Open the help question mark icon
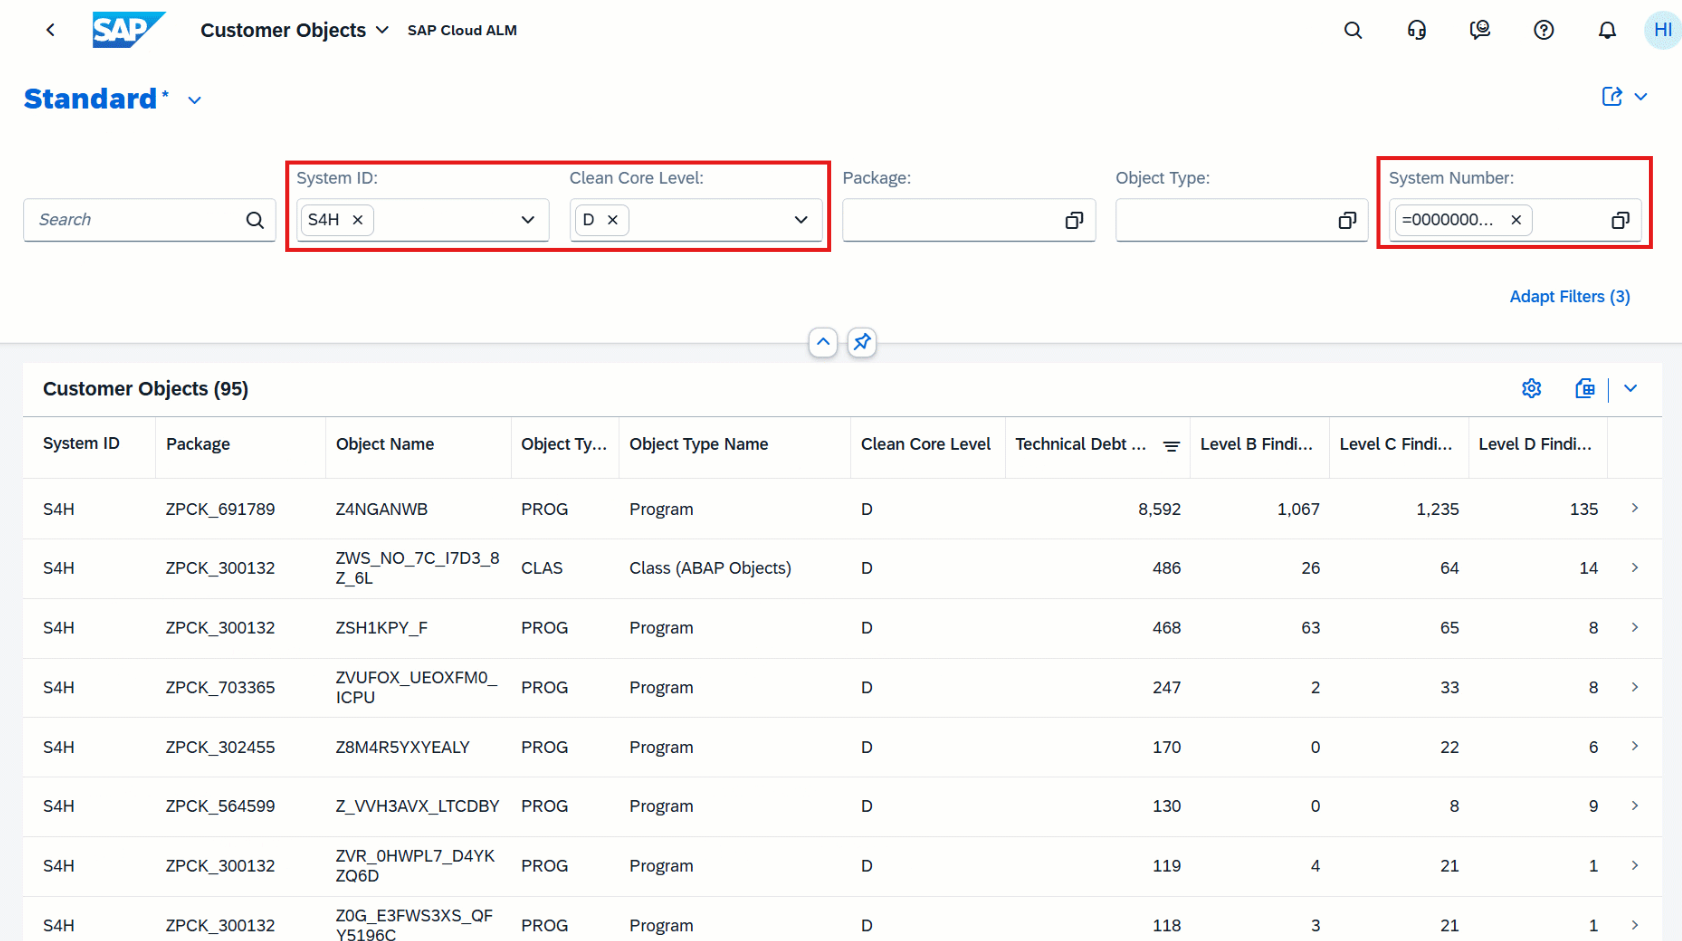The height and width of the screenshot is (941, 1682). 1543,30
